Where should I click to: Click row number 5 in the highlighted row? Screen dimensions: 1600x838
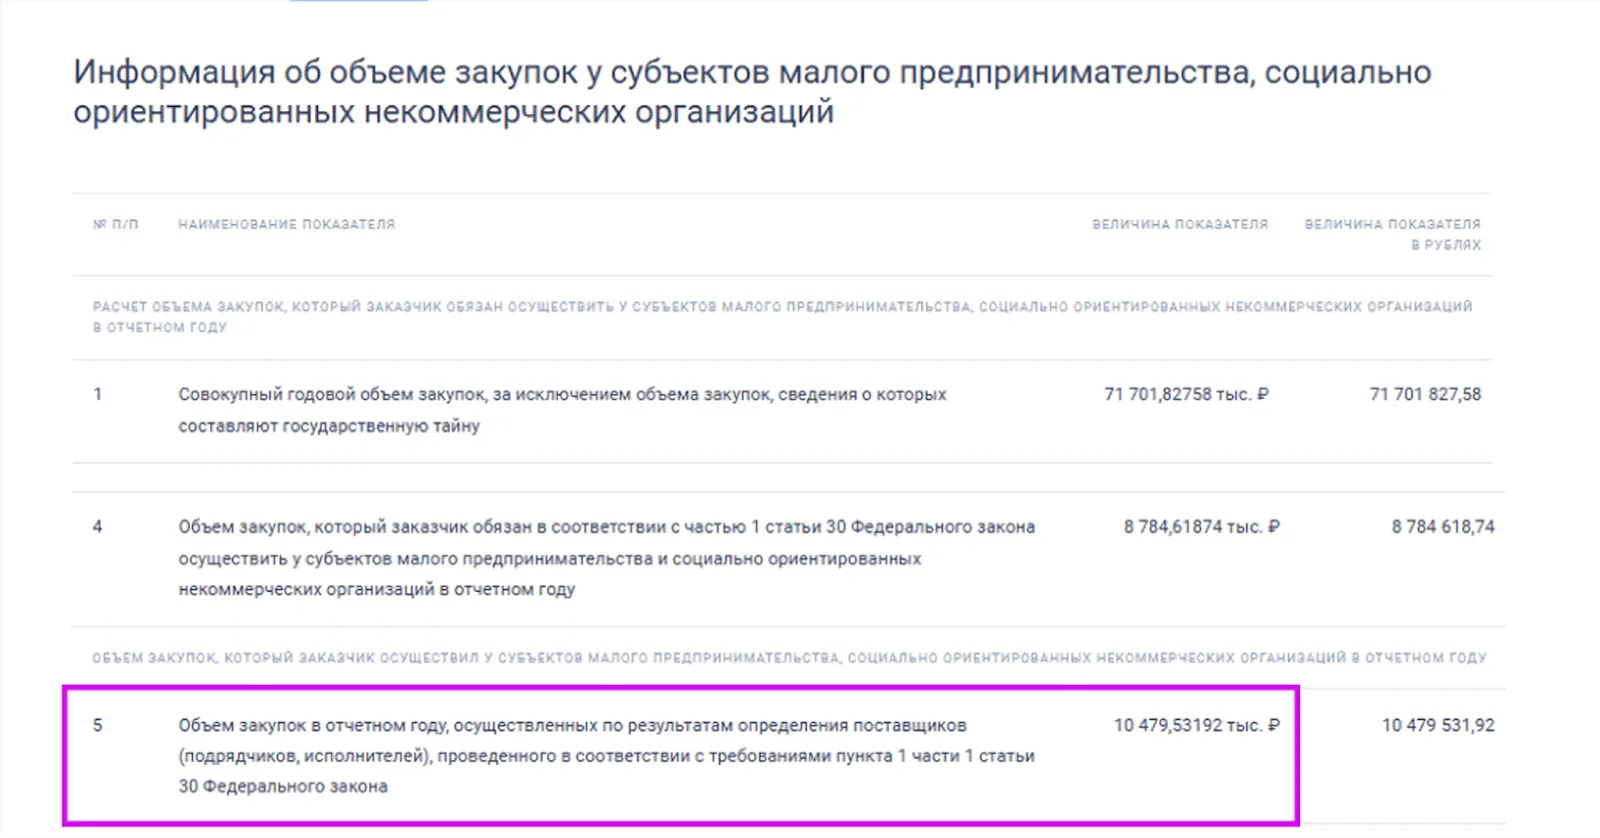click(97, 725)
